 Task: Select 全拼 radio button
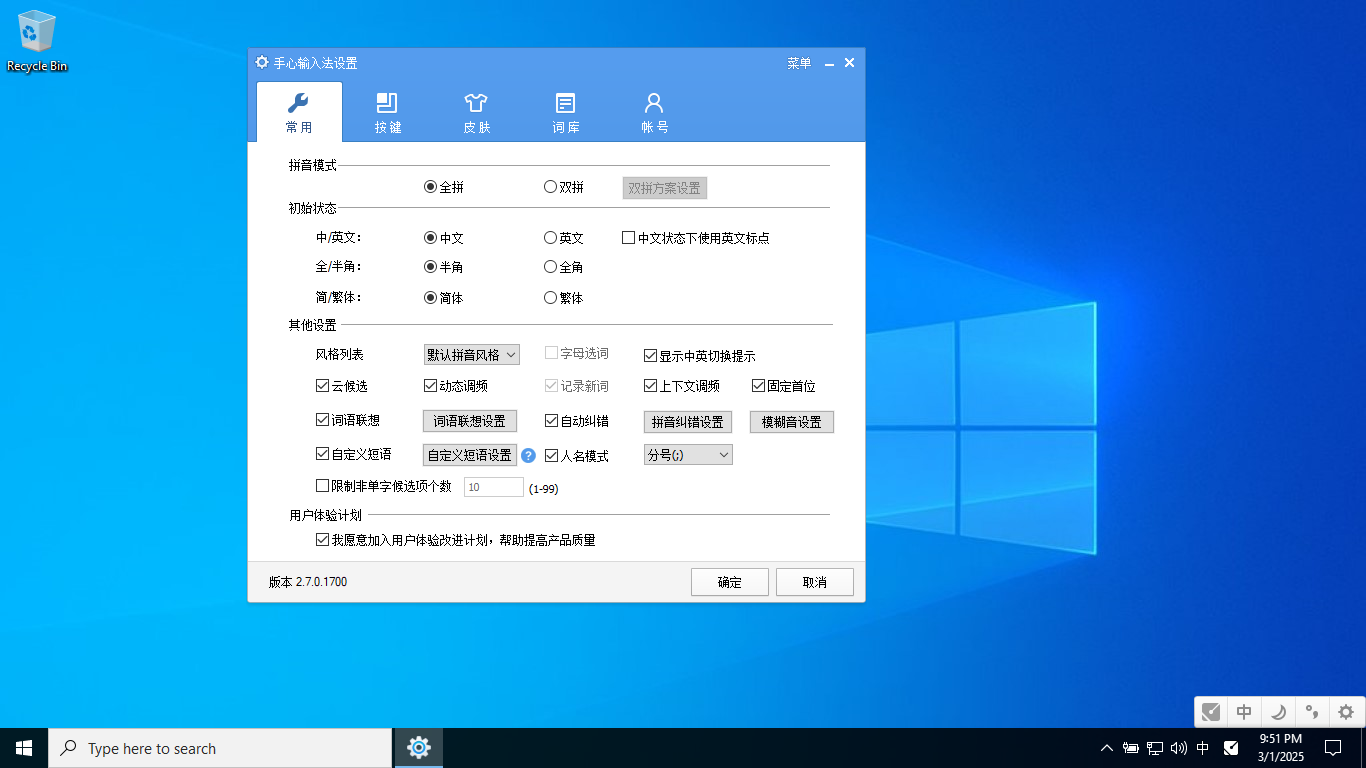coord(431,187)
